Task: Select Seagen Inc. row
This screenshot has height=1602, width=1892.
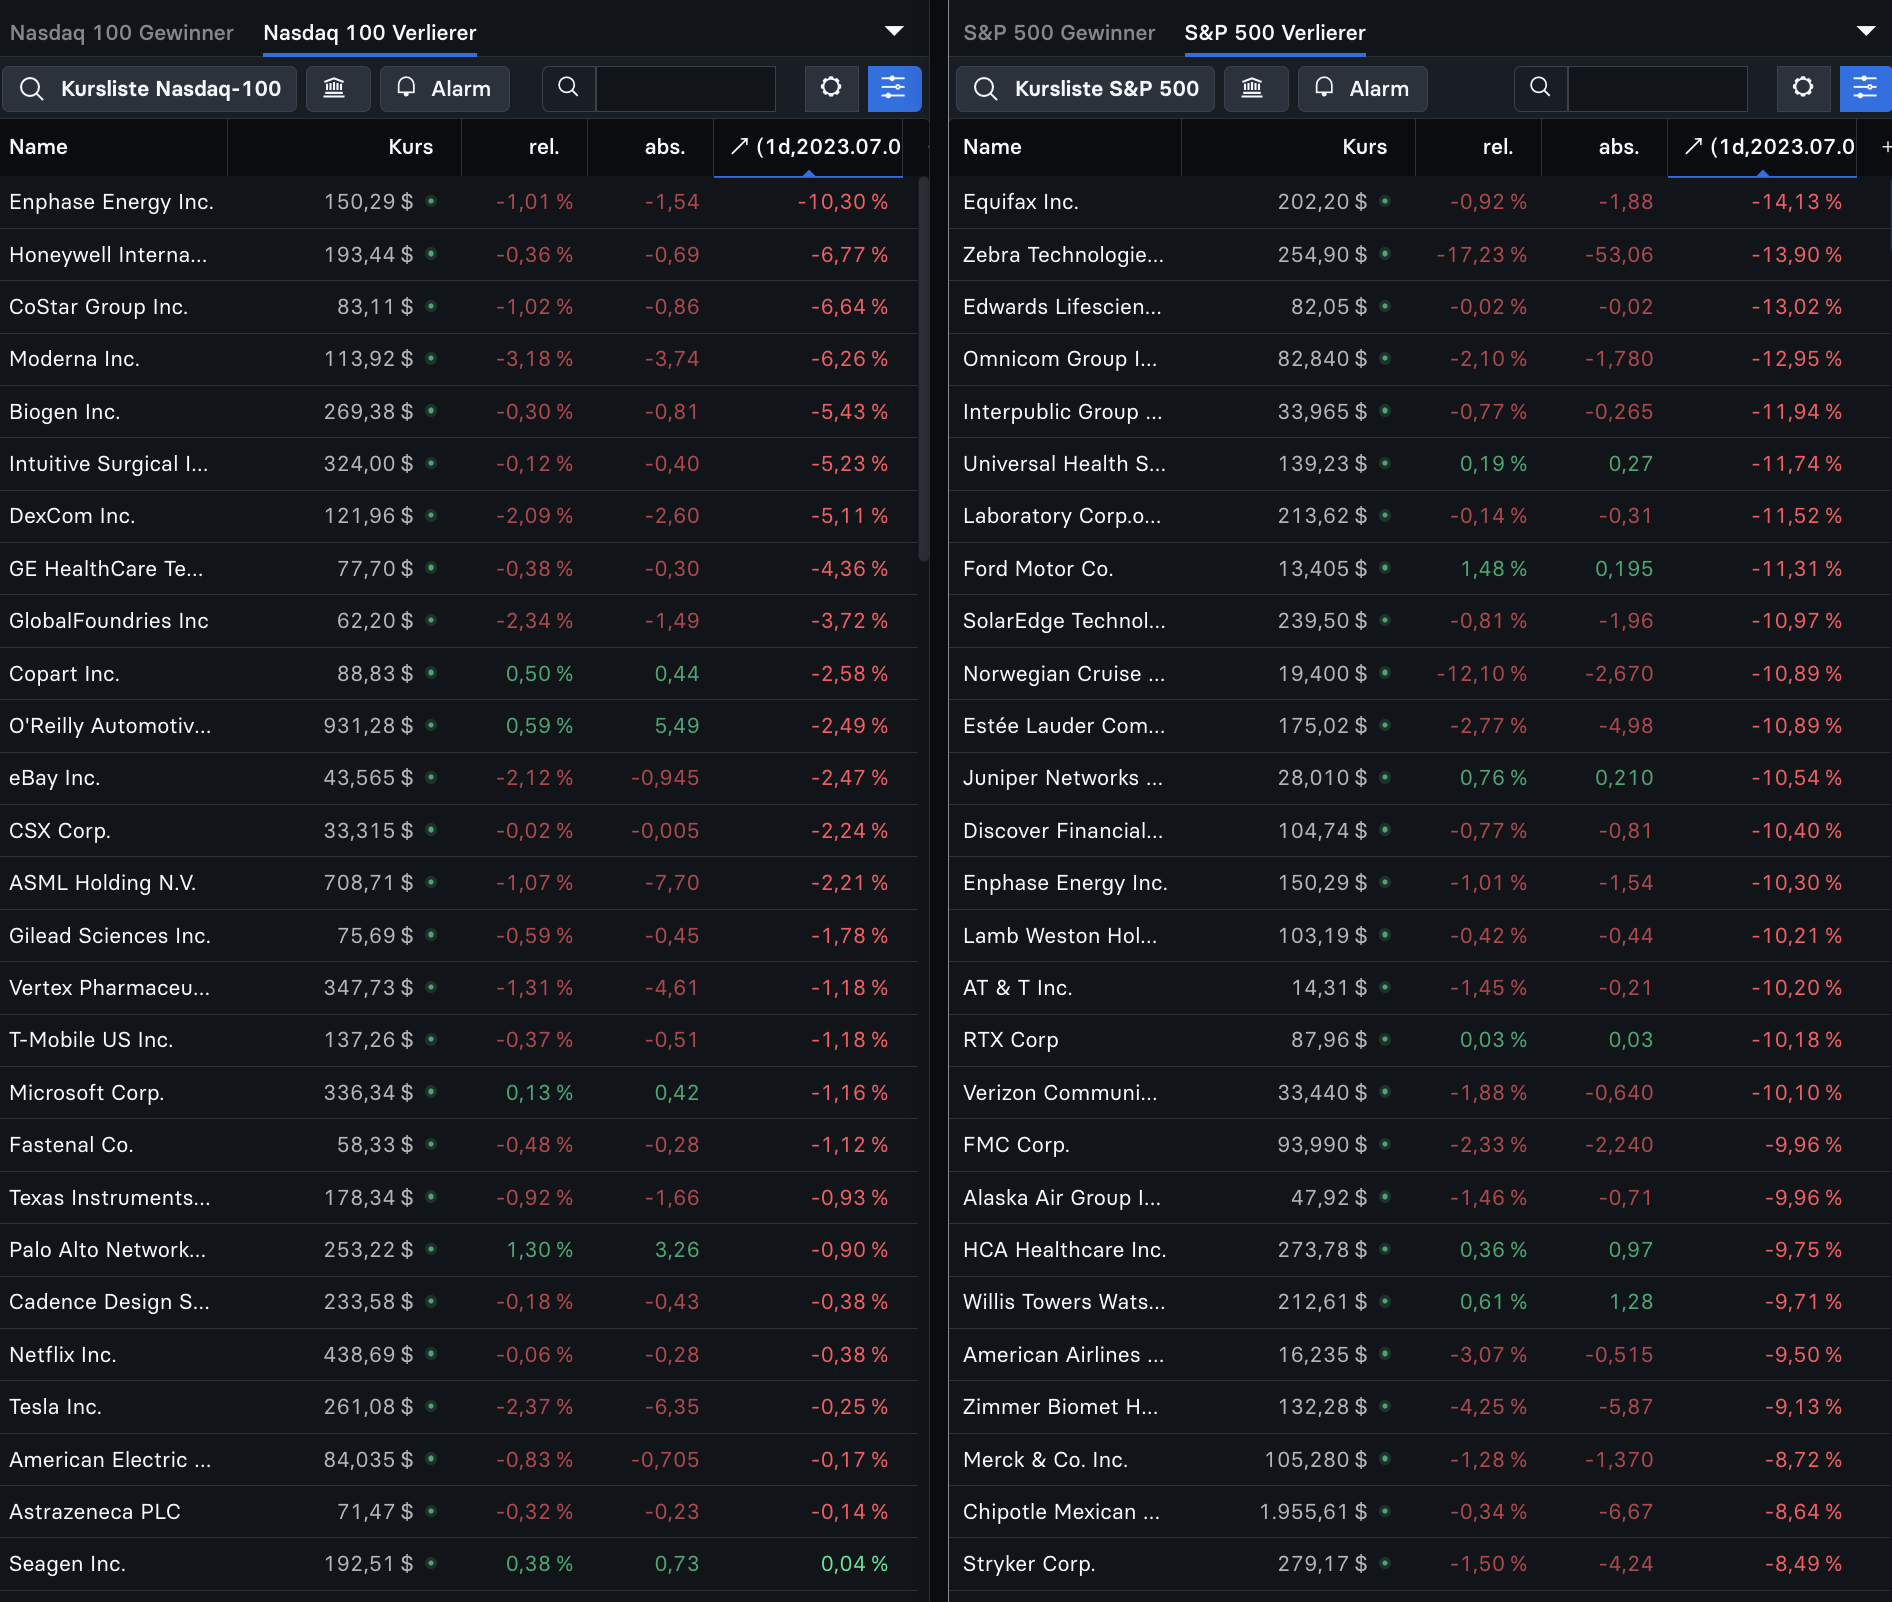Action: coord(459,1564)
